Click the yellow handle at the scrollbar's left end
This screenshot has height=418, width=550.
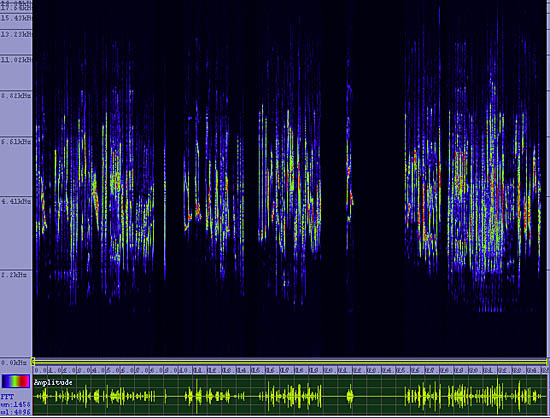[33, 362]
